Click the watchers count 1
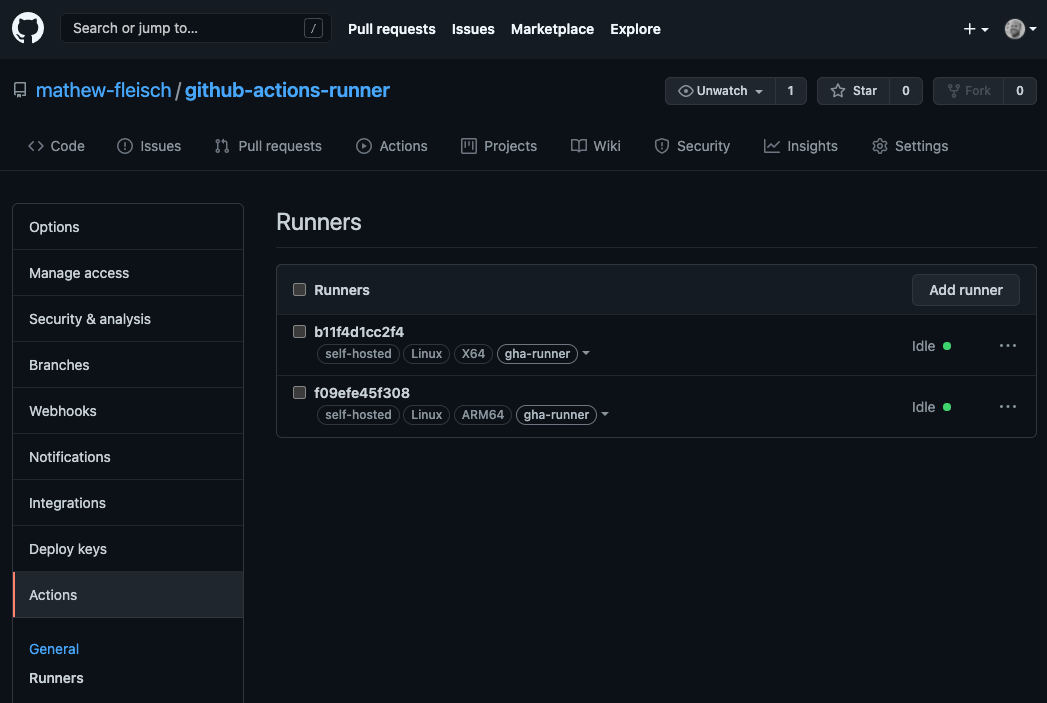Viewport: 1047px width, 703px height. tap(791, 91)
